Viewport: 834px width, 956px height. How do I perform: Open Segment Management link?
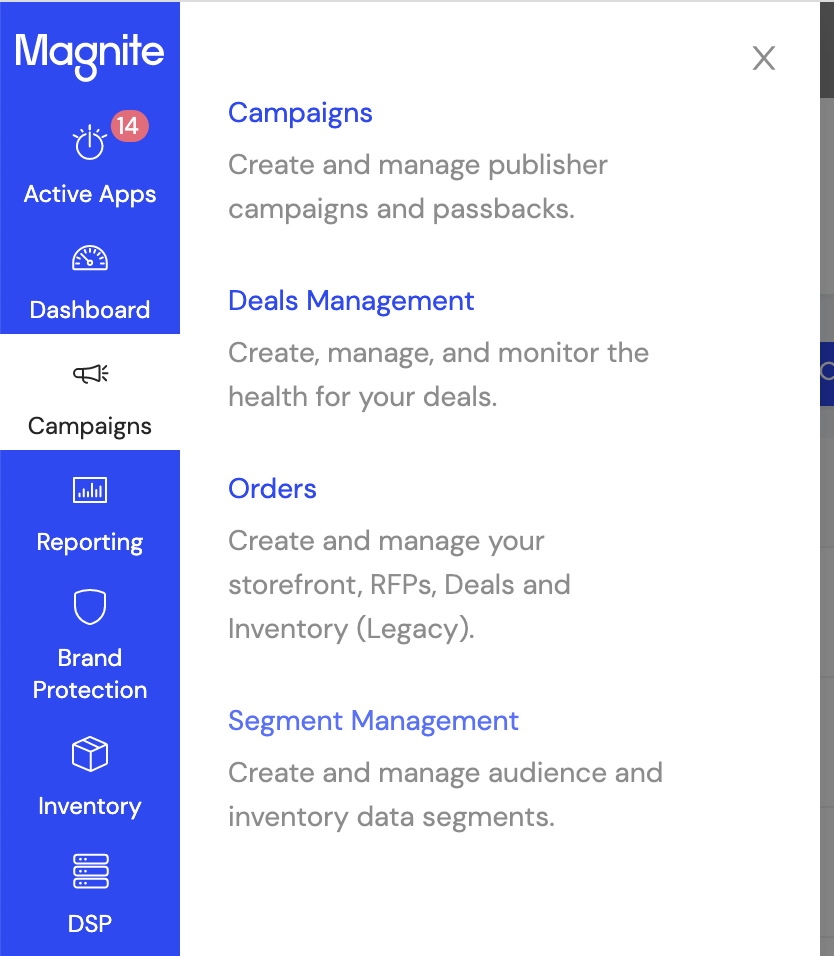click(x=373, y=721)
